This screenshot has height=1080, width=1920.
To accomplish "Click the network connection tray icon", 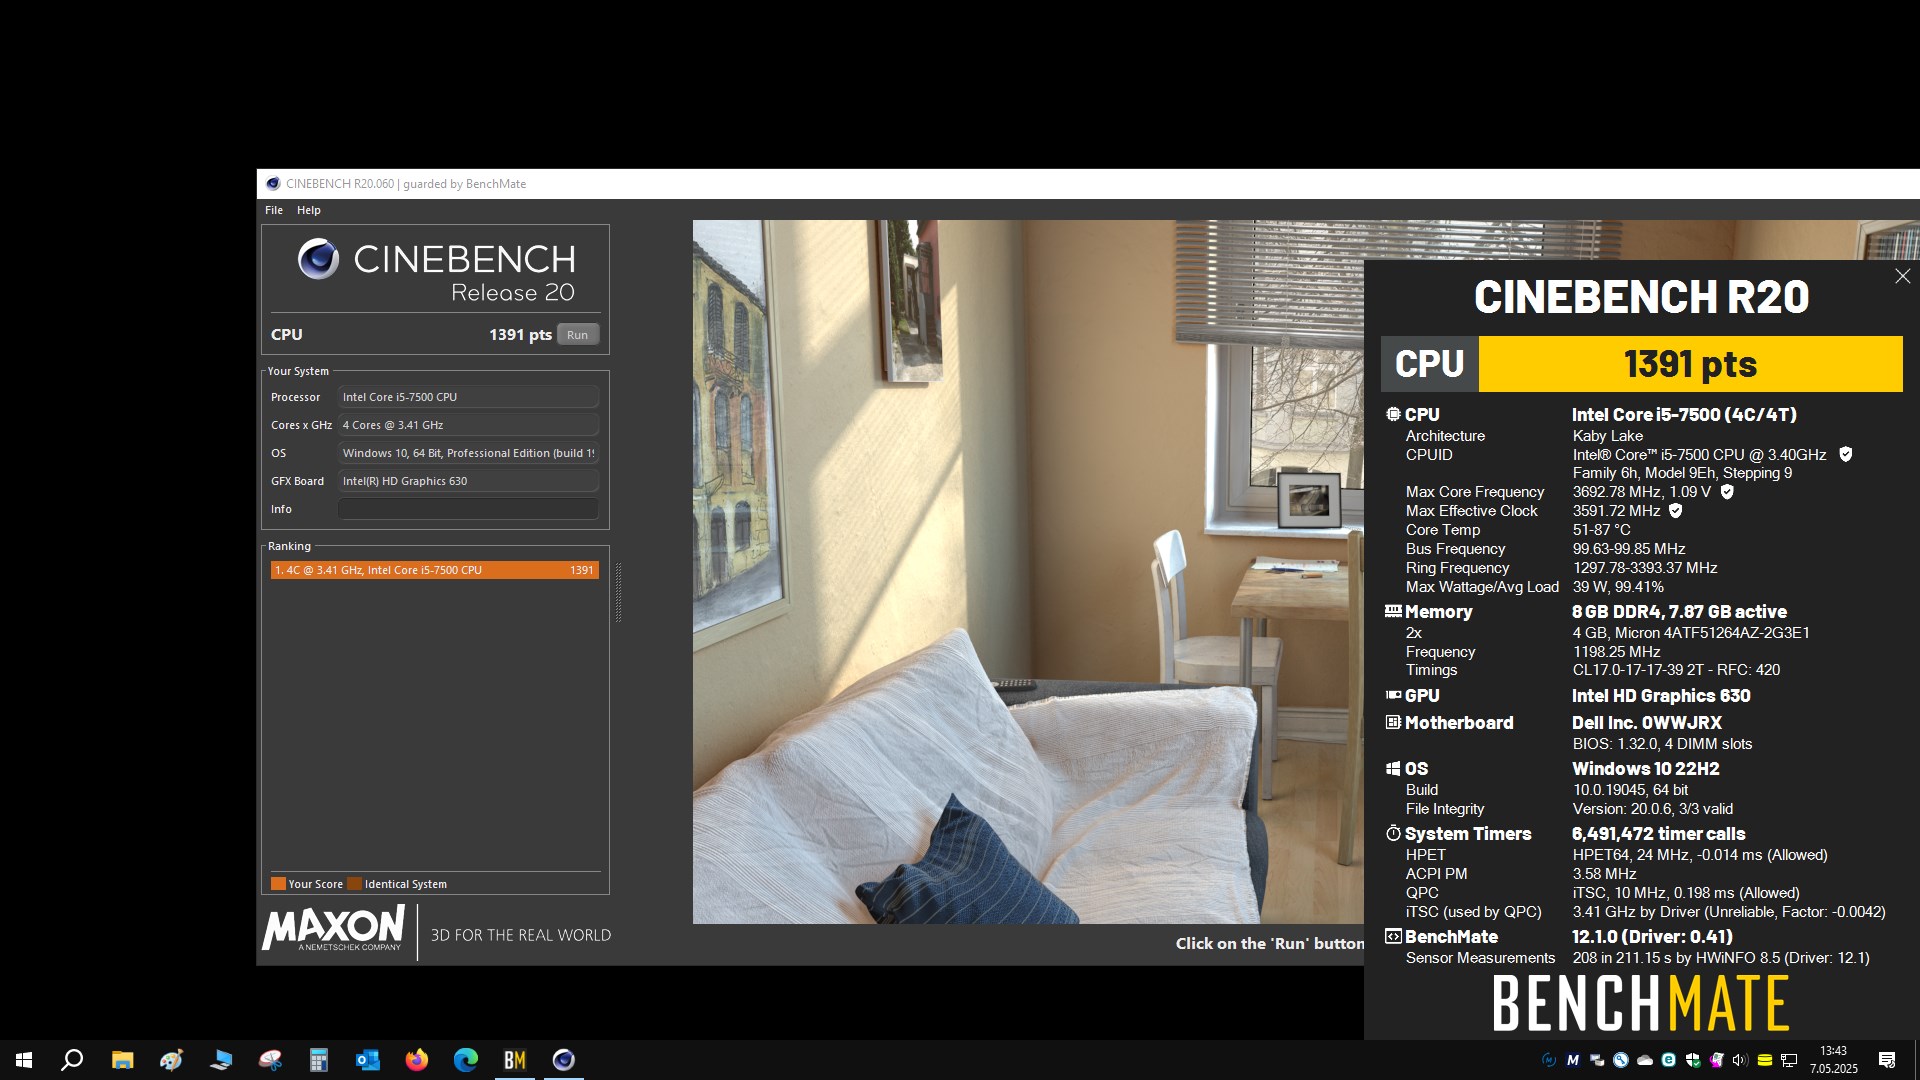I will (x=1789, y=1060).
